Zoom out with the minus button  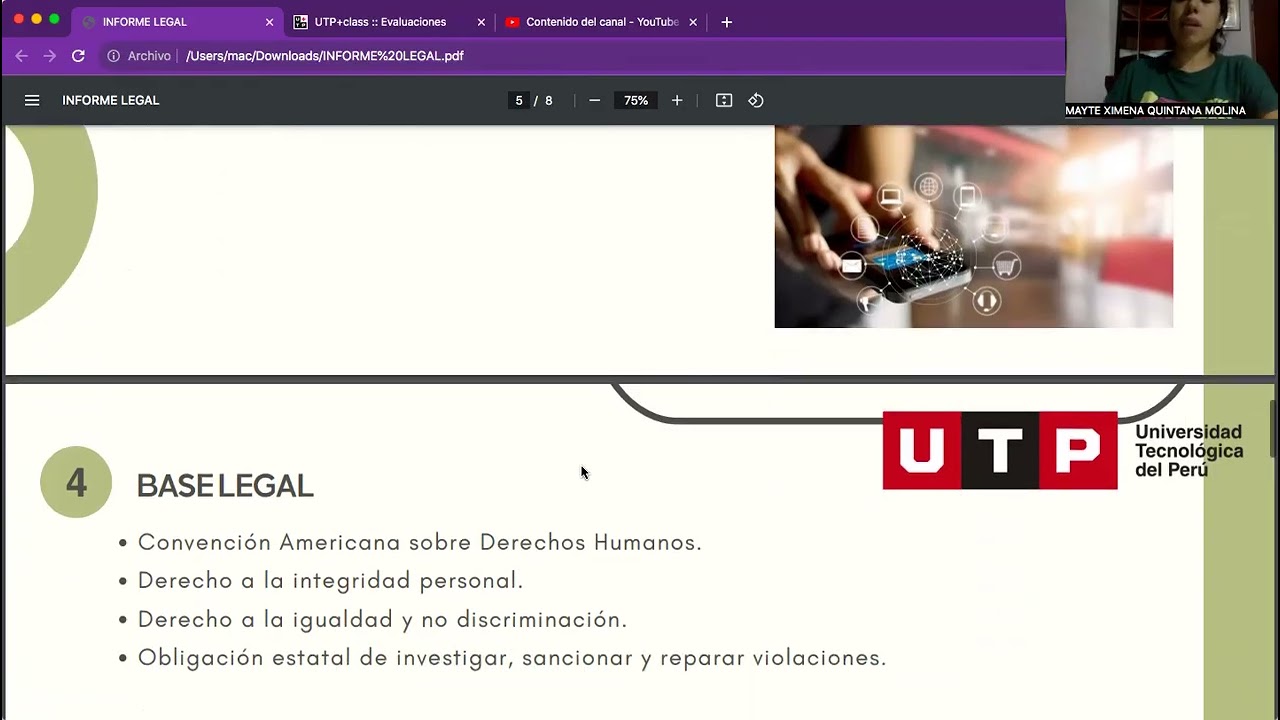[594, 100]
